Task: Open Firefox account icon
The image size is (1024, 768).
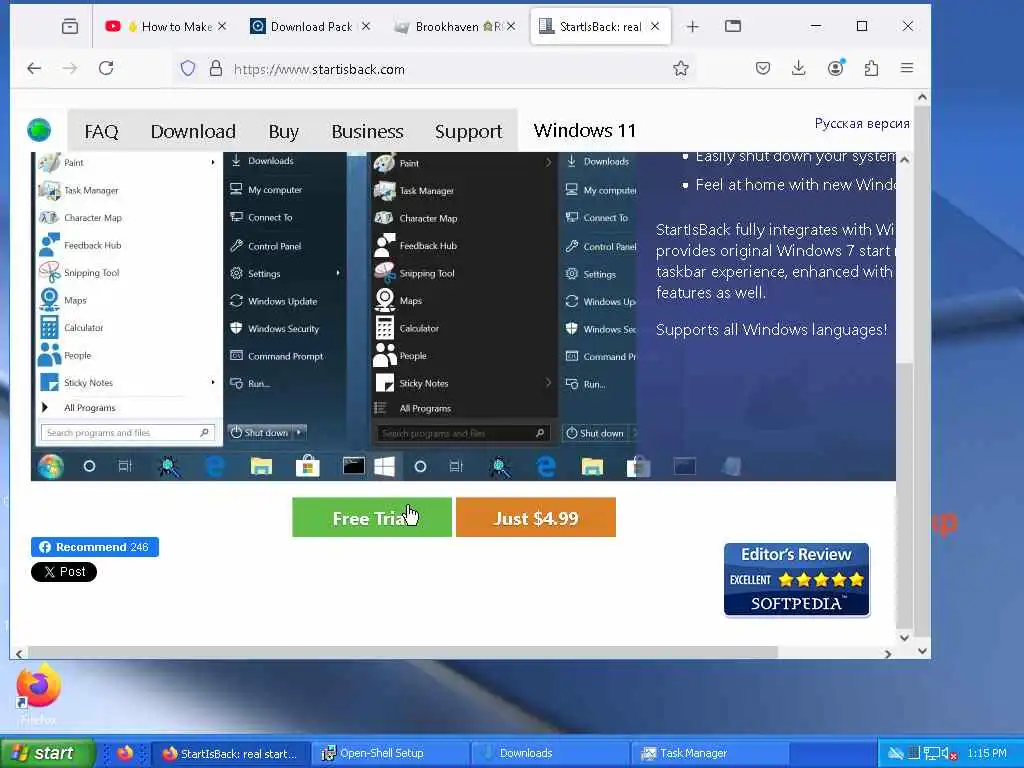Action: point(835,68)
